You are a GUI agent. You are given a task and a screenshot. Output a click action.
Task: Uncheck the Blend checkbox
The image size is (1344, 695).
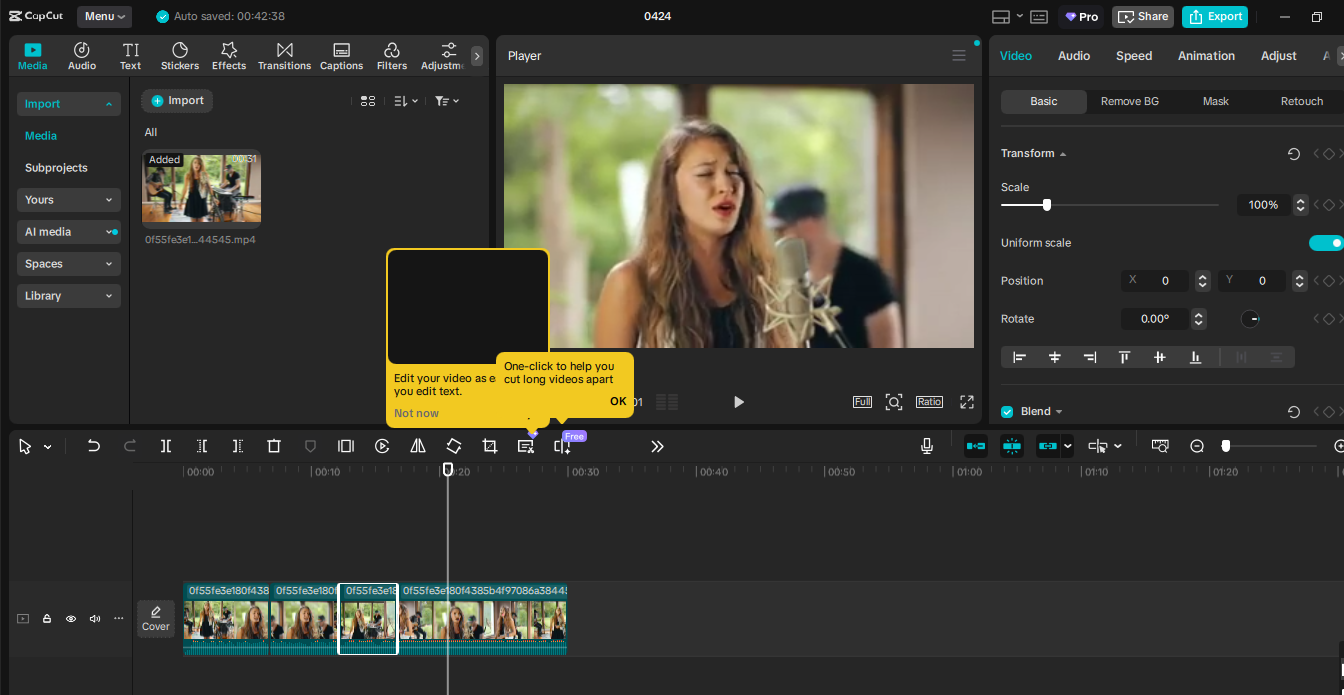1007,412
